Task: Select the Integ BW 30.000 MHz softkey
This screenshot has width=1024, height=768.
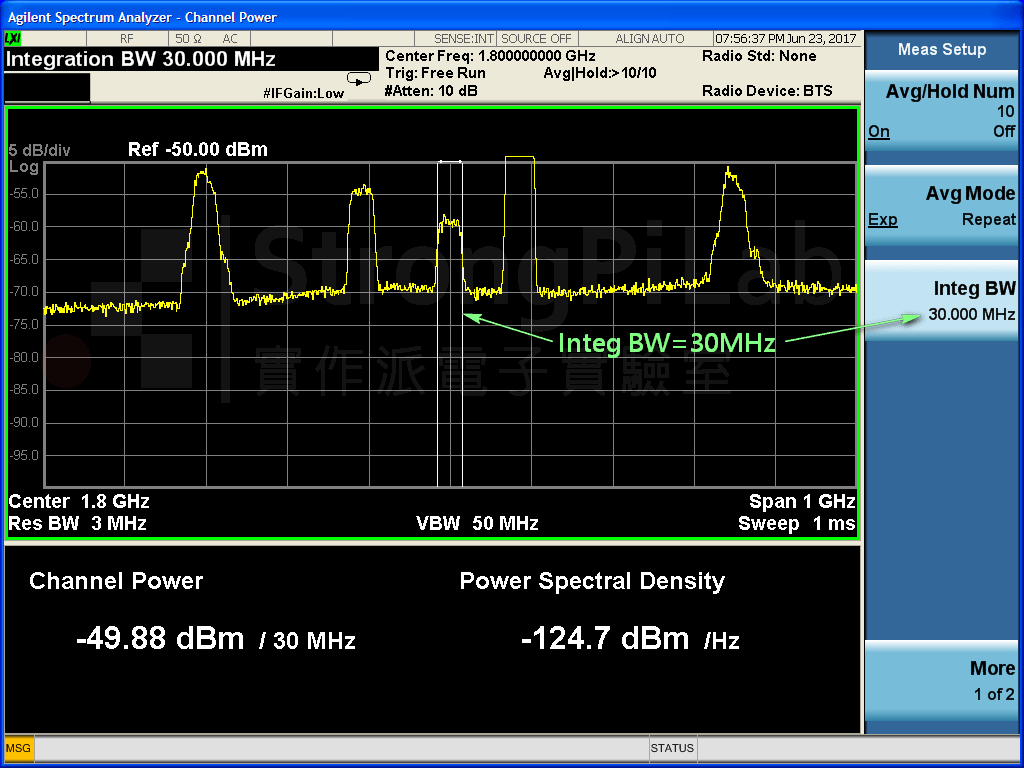Action: tap(941, 300)
